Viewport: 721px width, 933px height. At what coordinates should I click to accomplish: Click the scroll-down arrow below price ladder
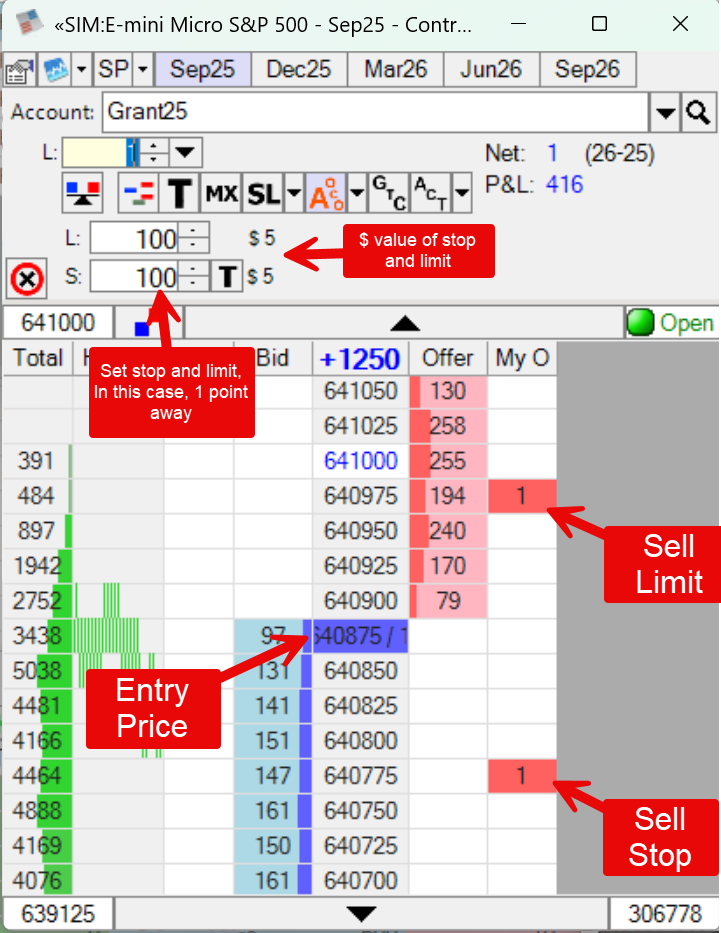coord(361,914)
